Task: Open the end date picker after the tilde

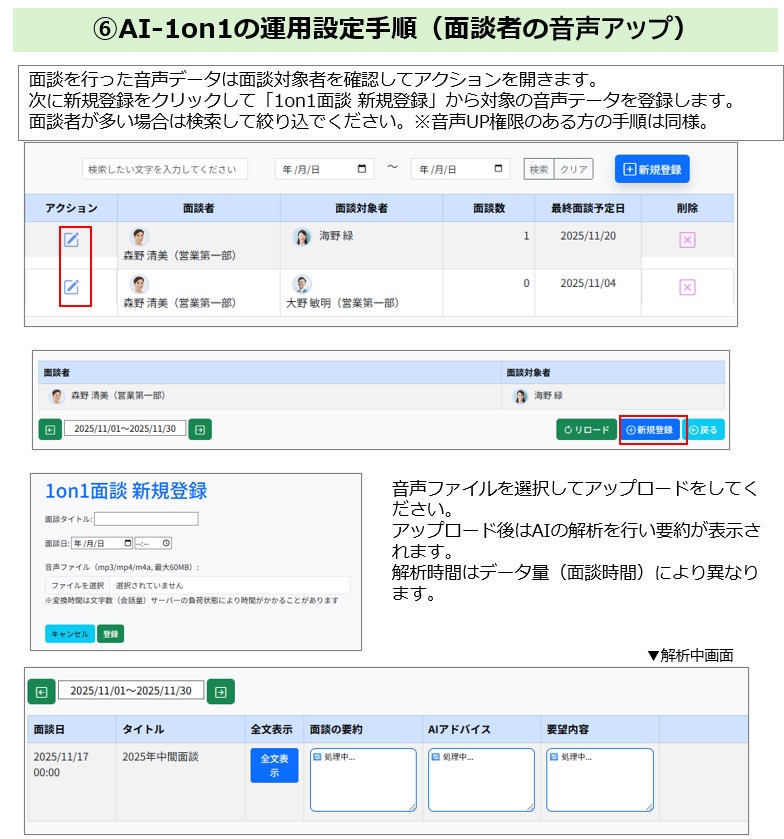Action: click(x=500, y=170)
